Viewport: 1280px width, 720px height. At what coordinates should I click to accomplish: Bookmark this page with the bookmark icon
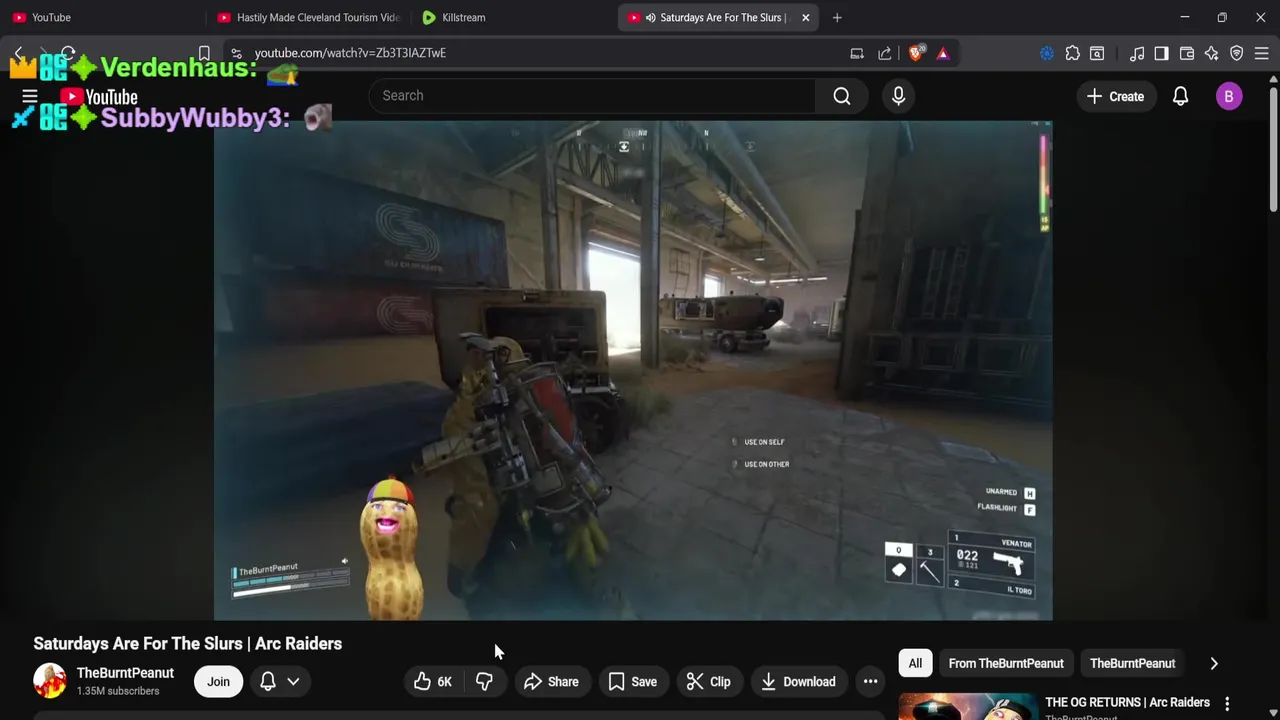tap(204, 53)
